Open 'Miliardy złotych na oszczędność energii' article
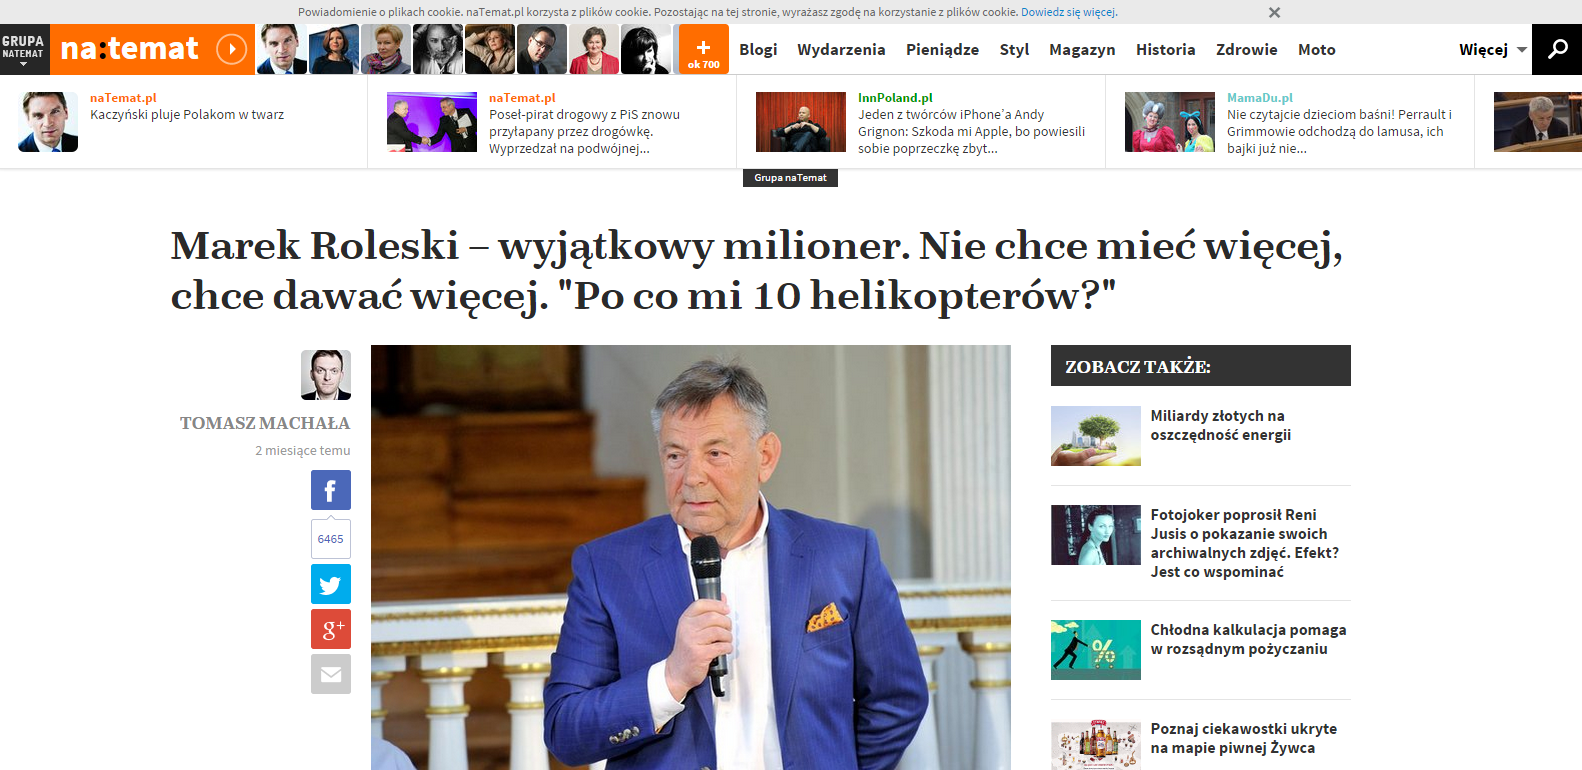 click(1220, 425)
